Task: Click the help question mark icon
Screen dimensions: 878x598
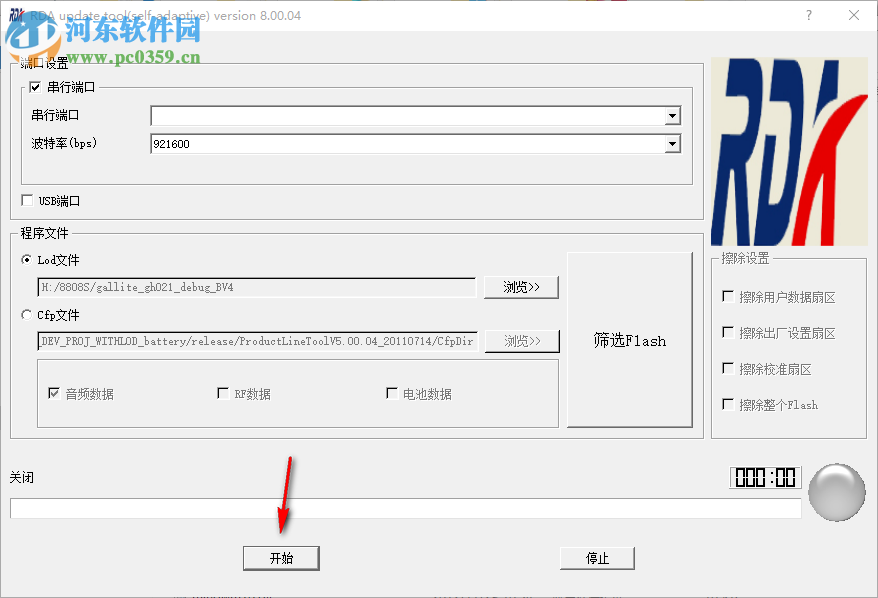Action: tap(807, 14)
